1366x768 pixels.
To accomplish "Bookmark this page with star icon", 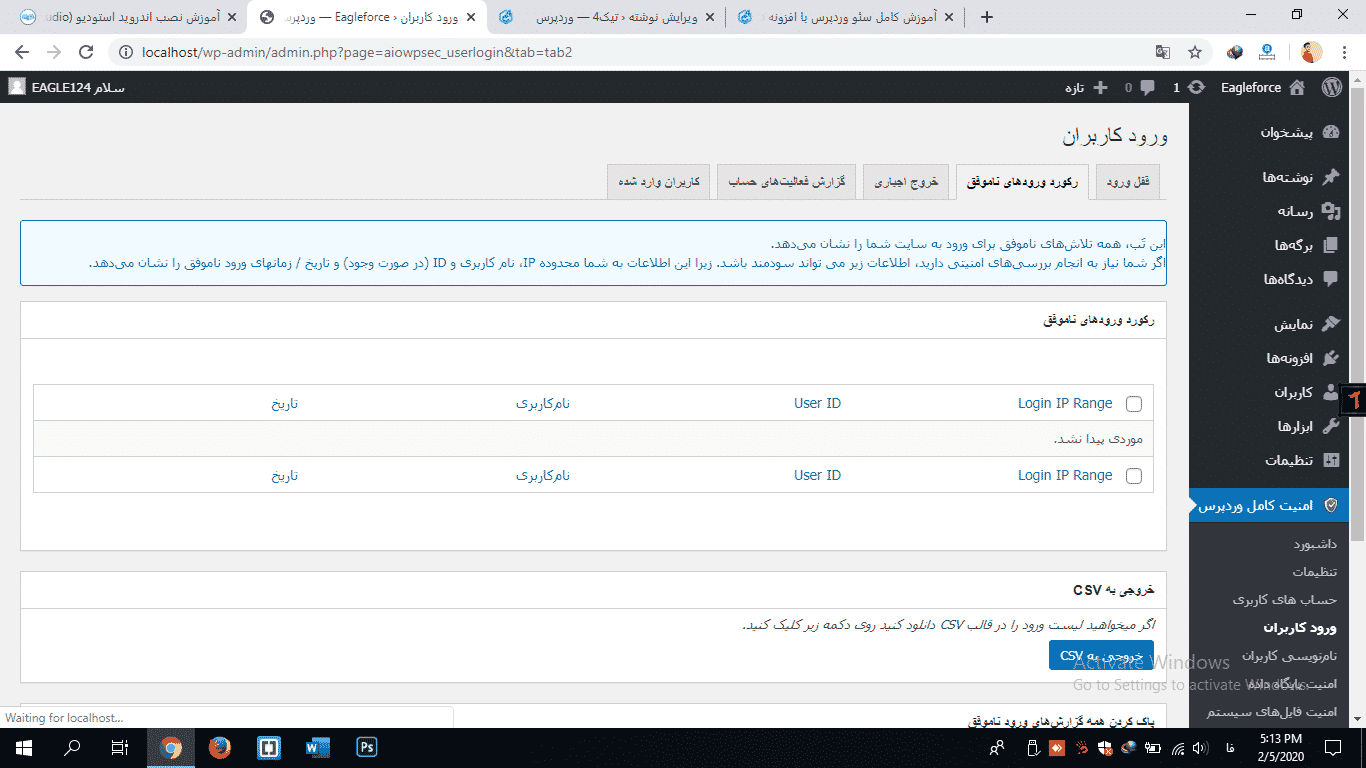I will tap(1195, 52).
